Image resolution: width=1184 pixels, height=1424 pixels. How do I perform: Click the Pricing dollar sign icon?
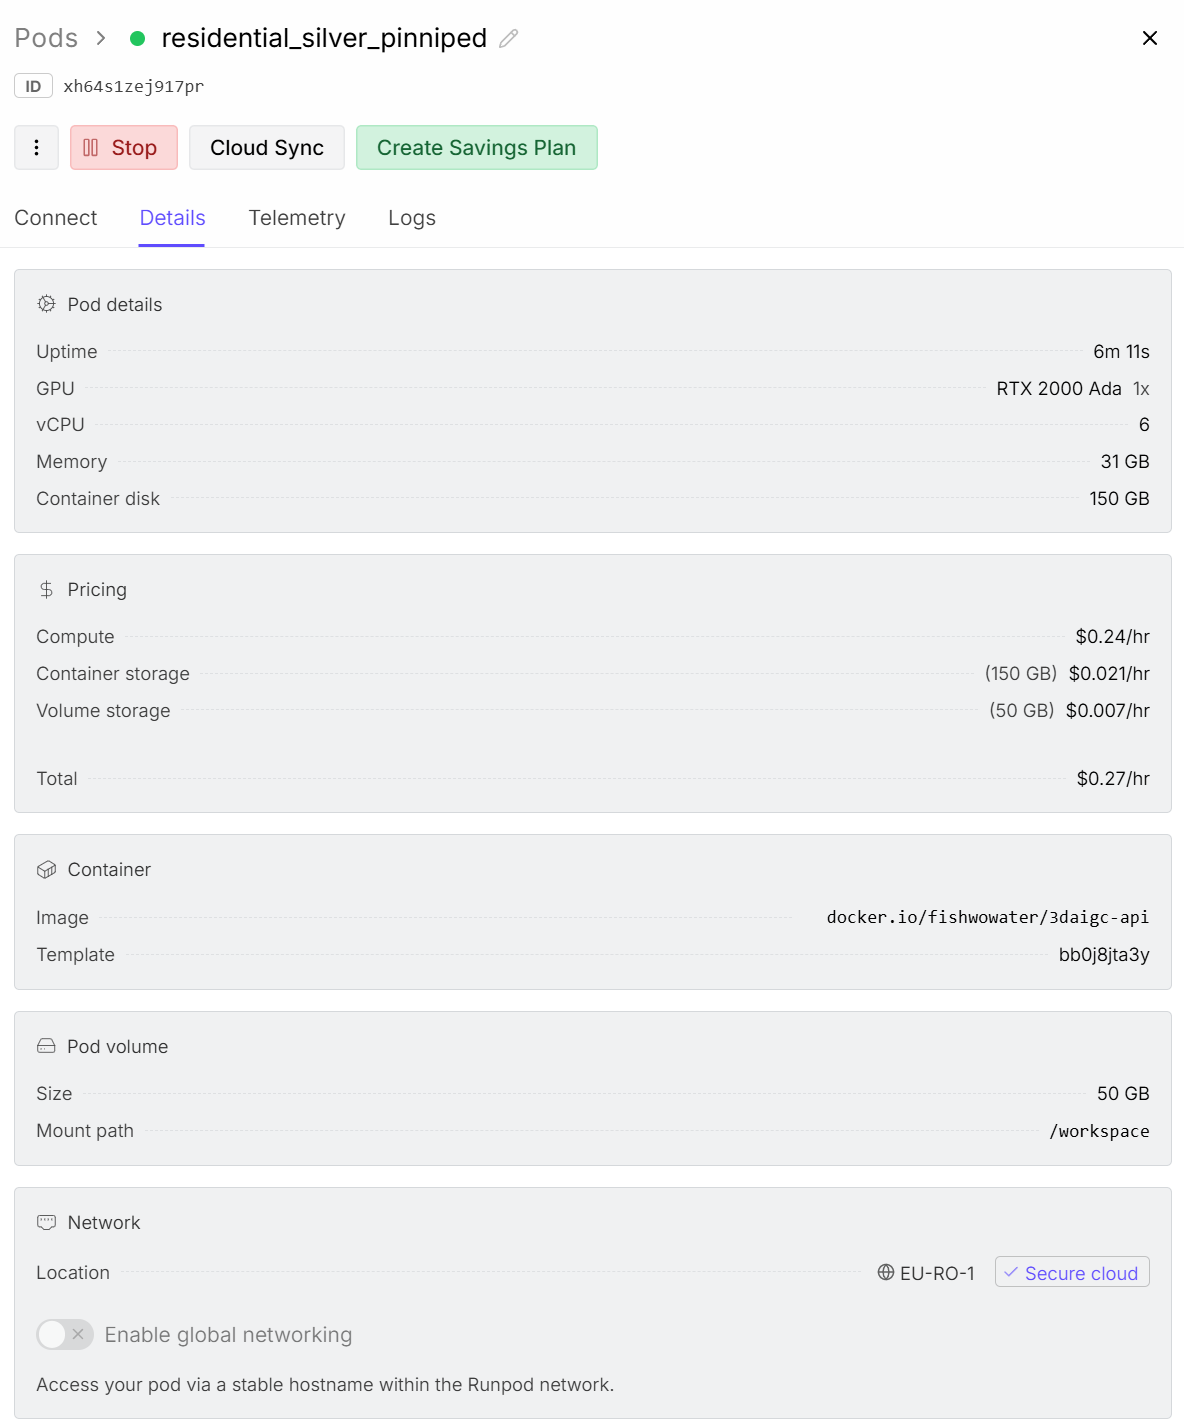[x=46, y=589]
